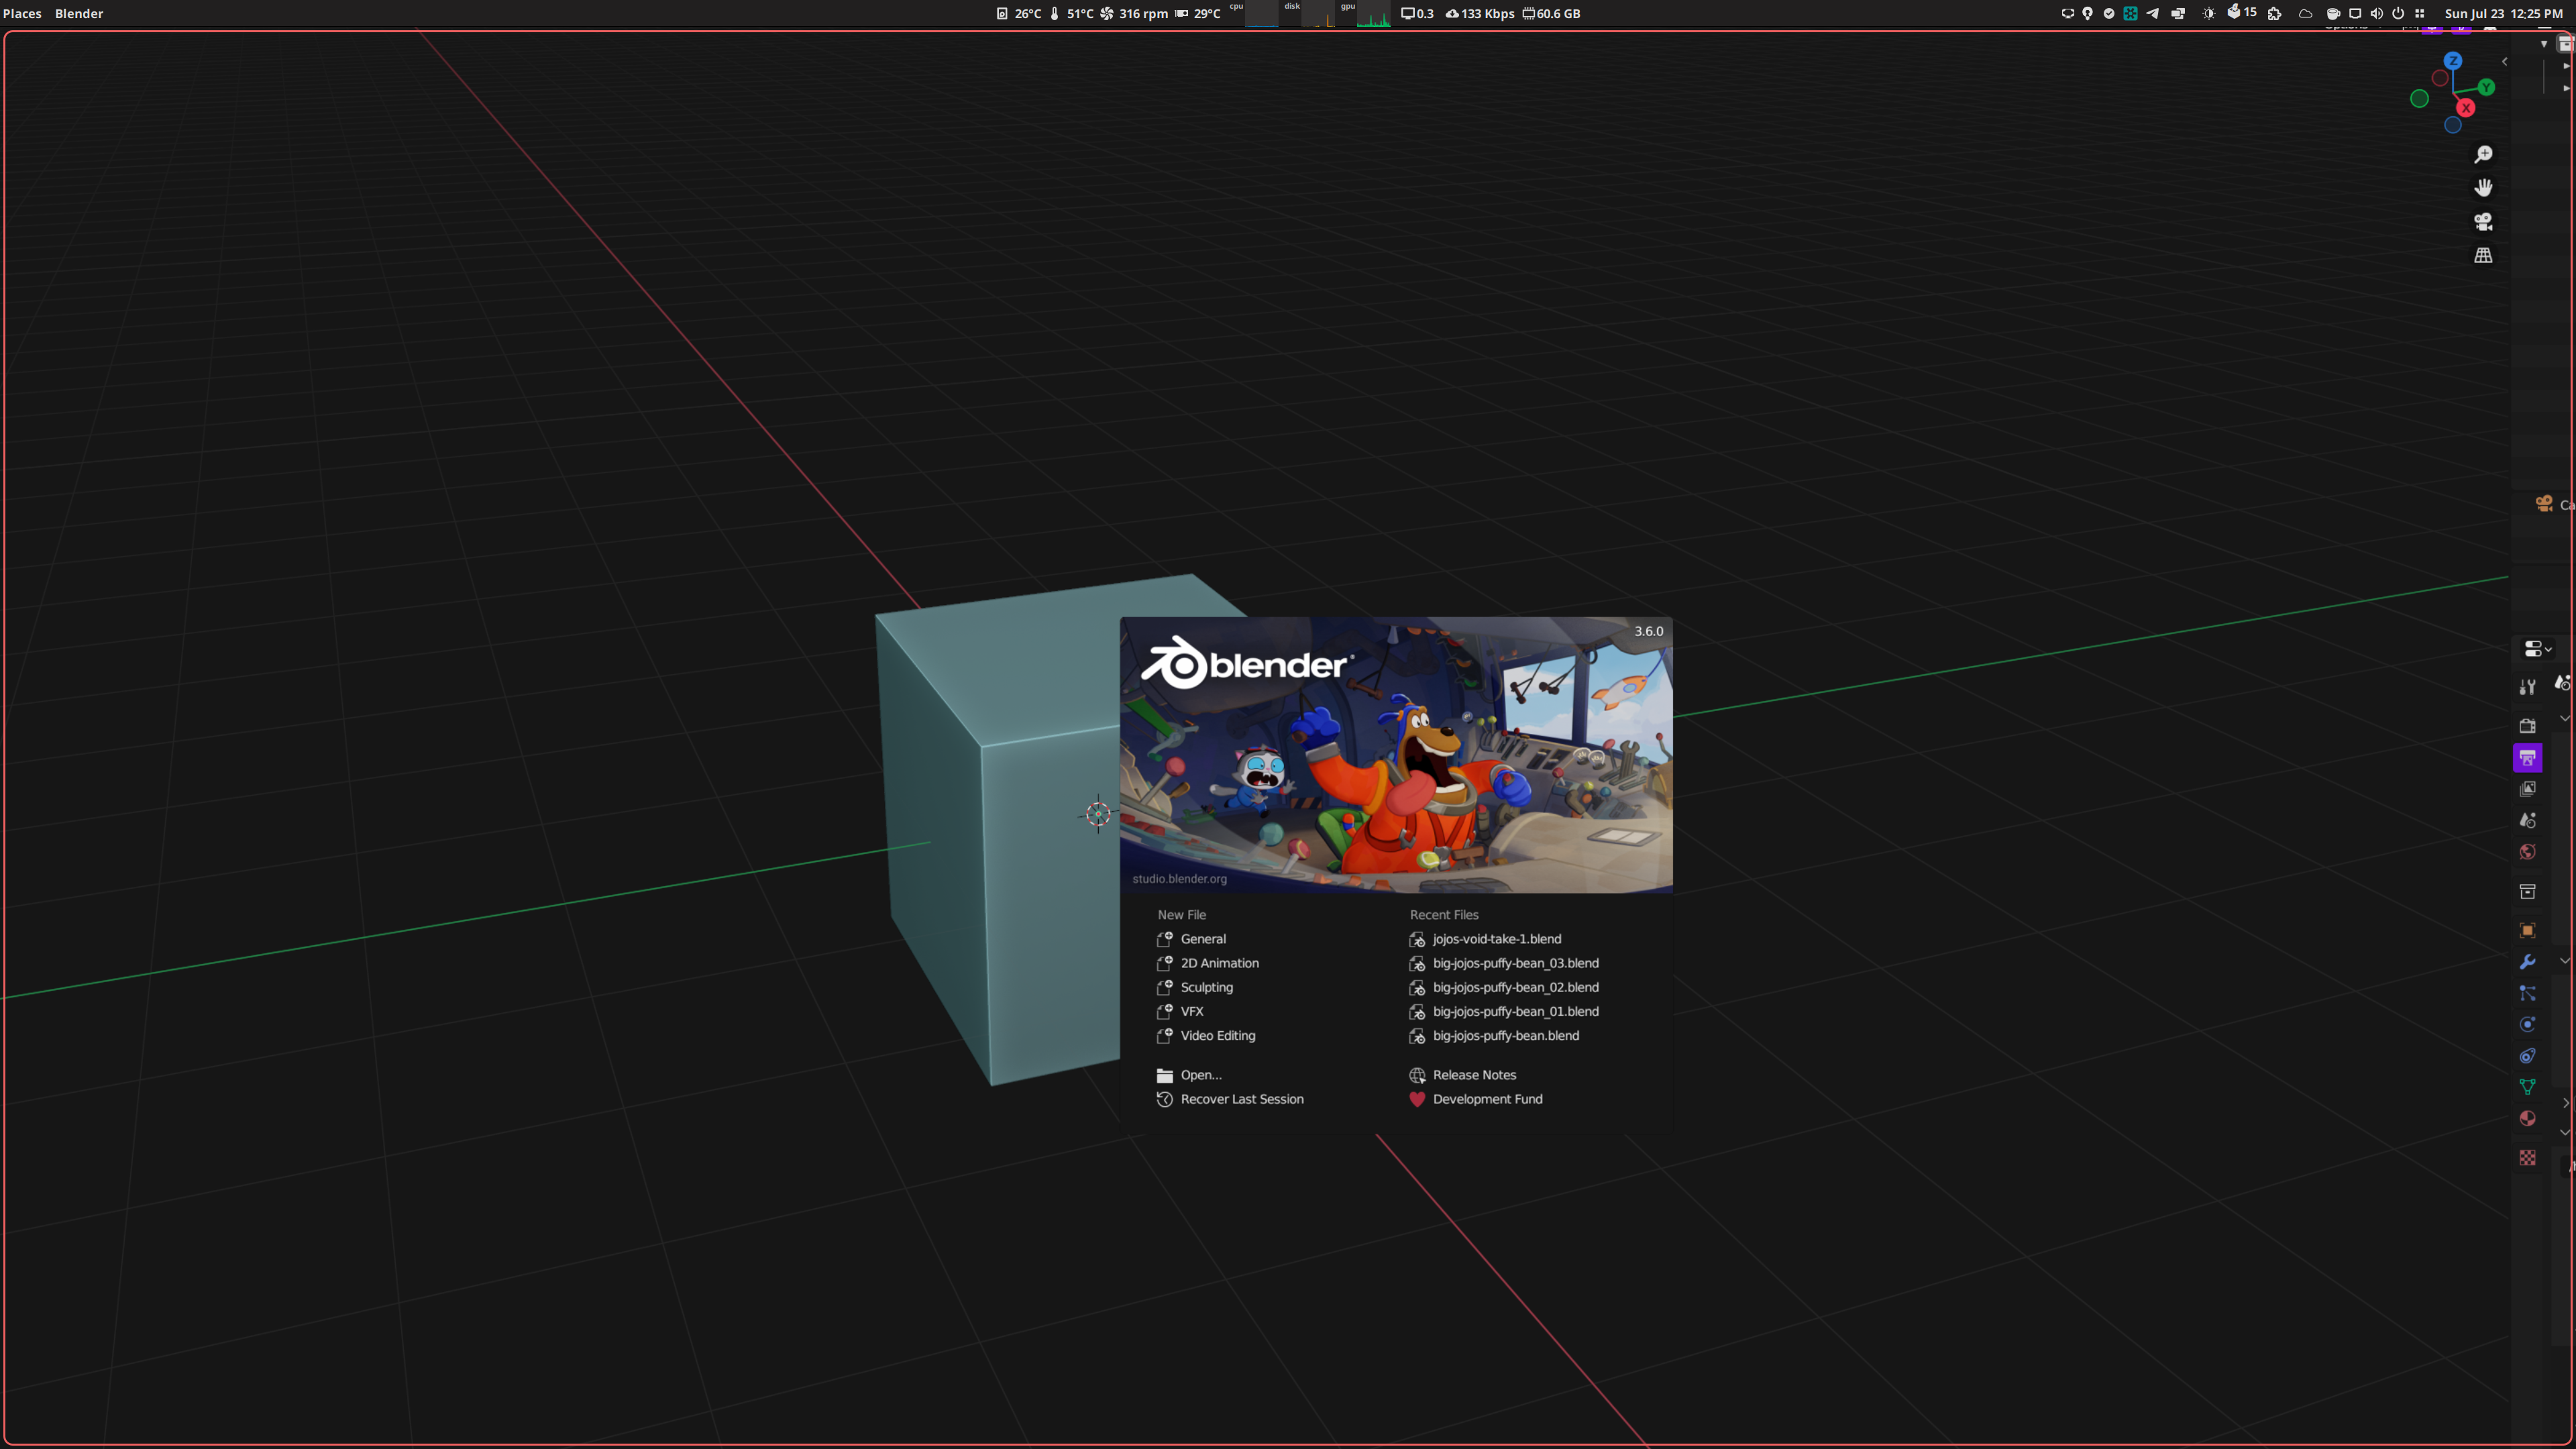
Task: Select the Render Properties tab
Action: pyautogui.click(x=2527, y=726)
